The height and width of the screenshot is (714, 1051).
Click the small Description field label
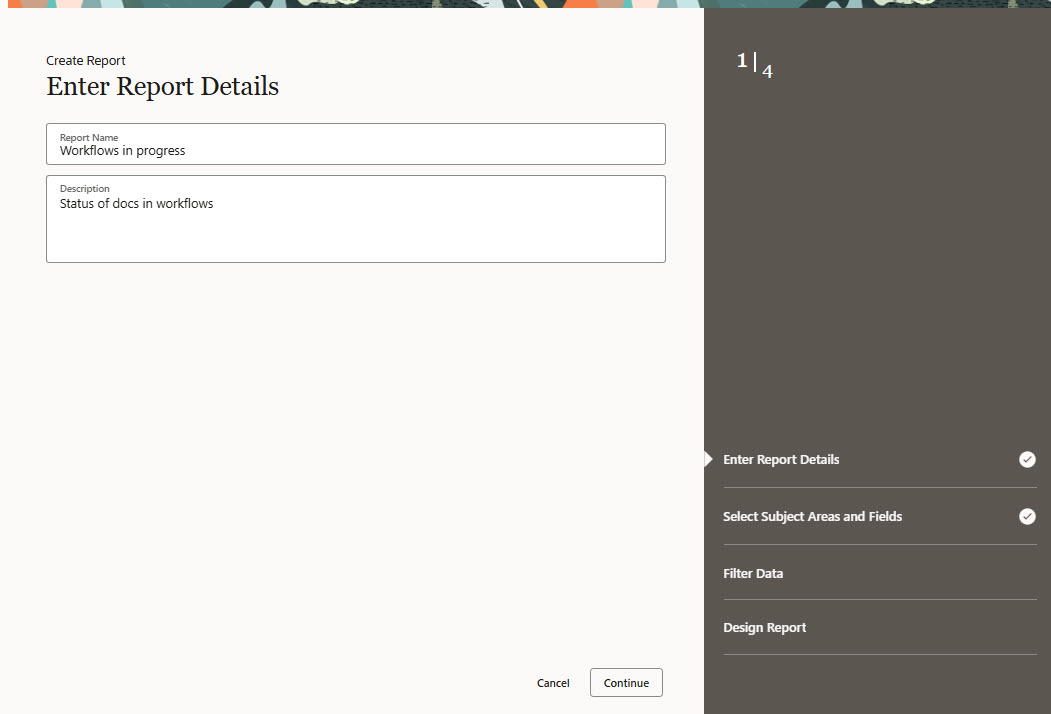85,188
